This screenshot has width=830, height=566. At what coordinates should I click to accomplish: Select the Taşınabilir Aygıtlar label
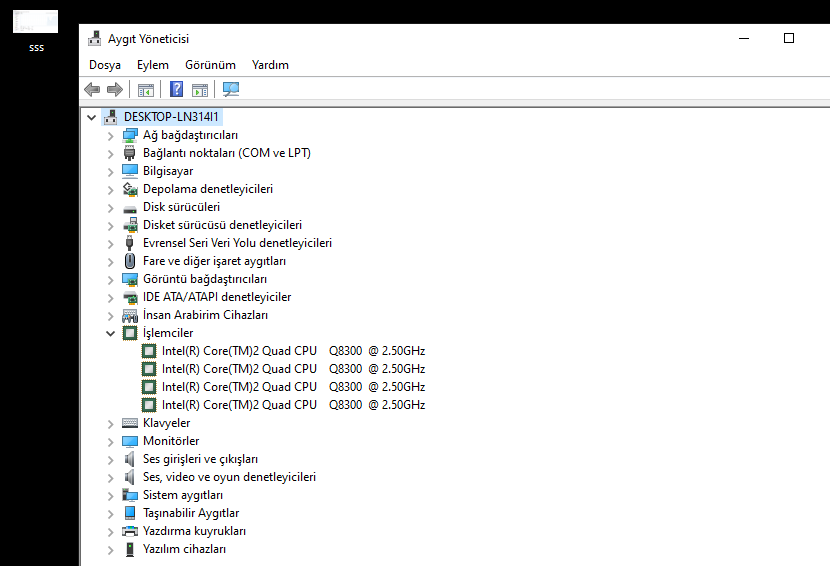[x=191, y=513]
